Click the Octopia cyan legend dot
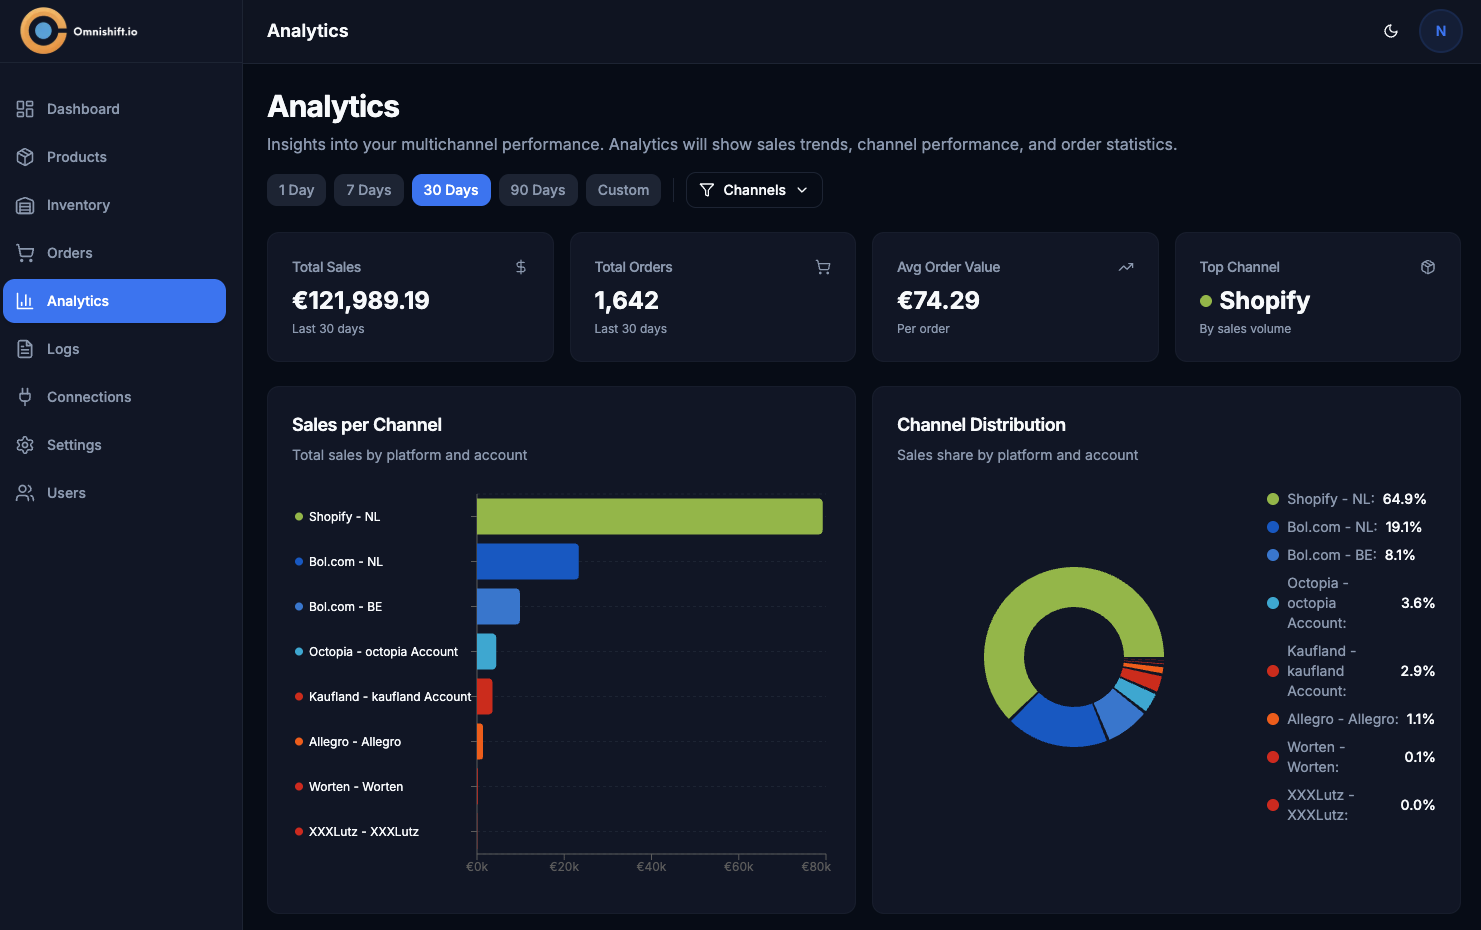The height and width of the screenshot is (930, 1481). [x=1273, y=603]
